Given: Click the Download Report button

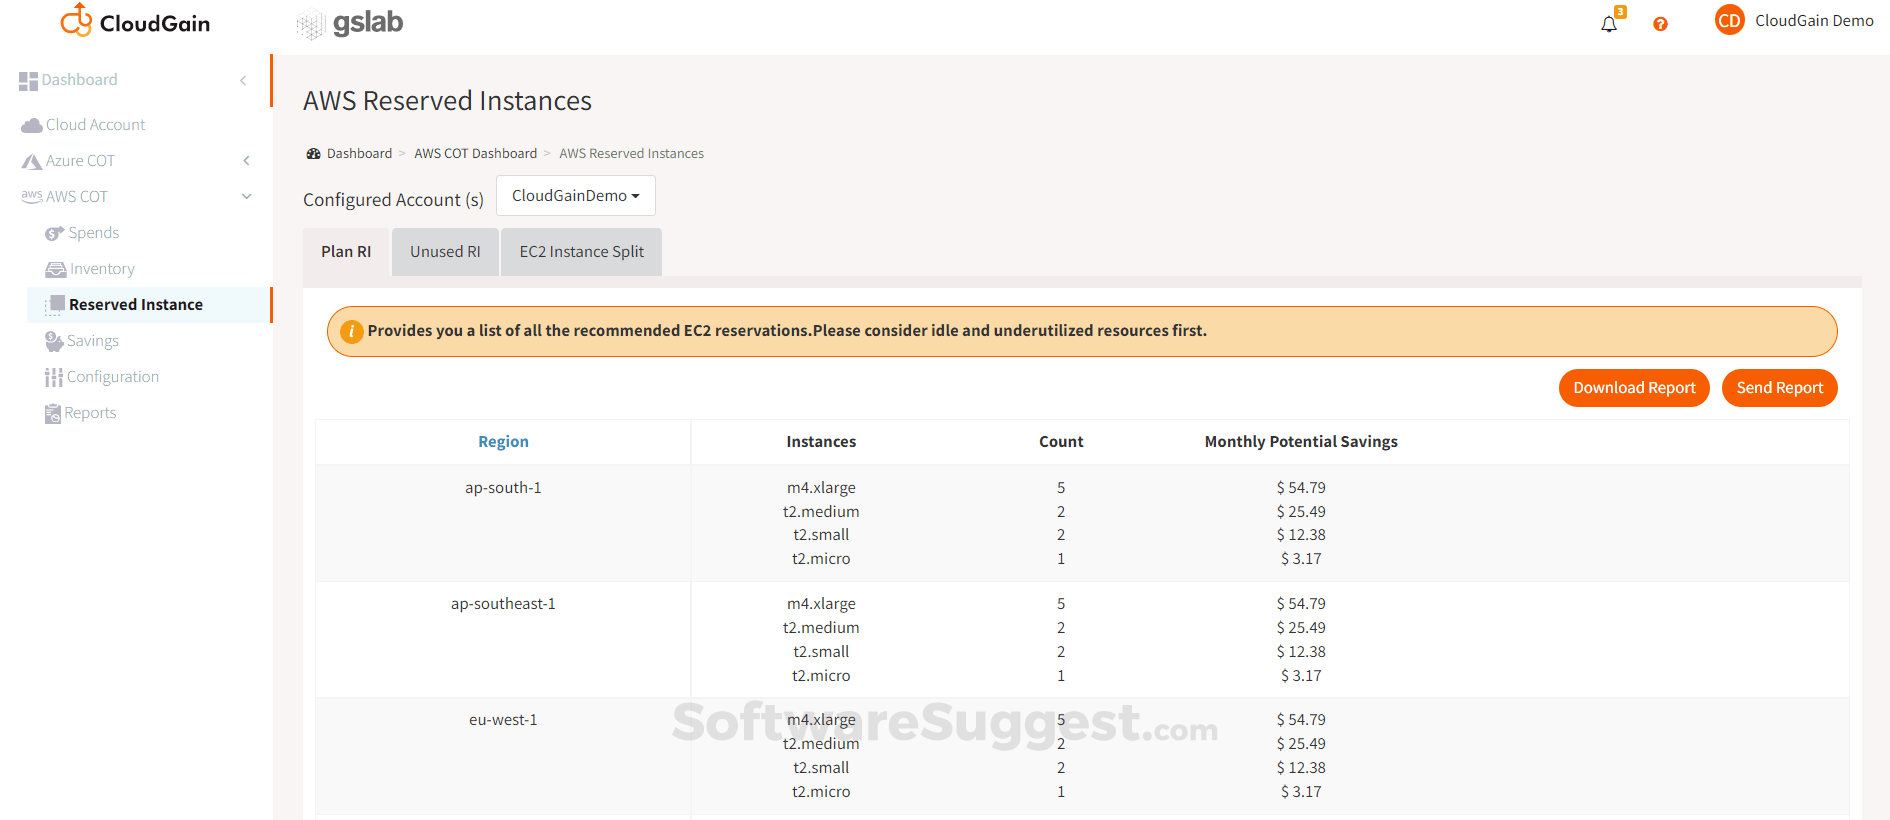Looking at the screenshot, I should coord(1634,388).
